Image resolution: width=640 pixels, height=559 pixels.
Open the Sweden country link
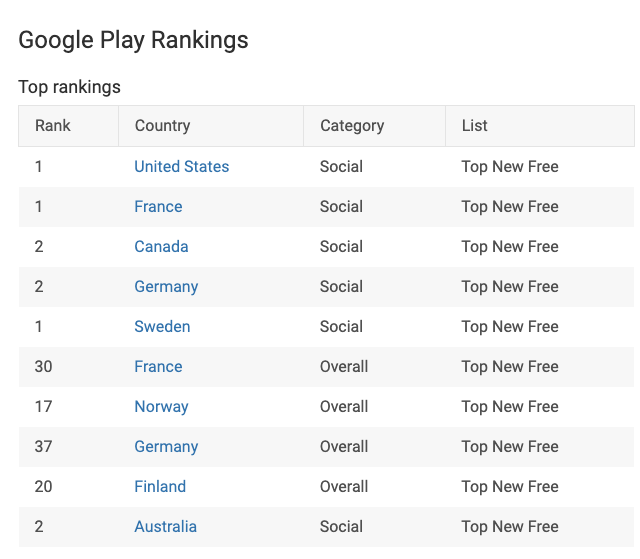coord(162,327)
